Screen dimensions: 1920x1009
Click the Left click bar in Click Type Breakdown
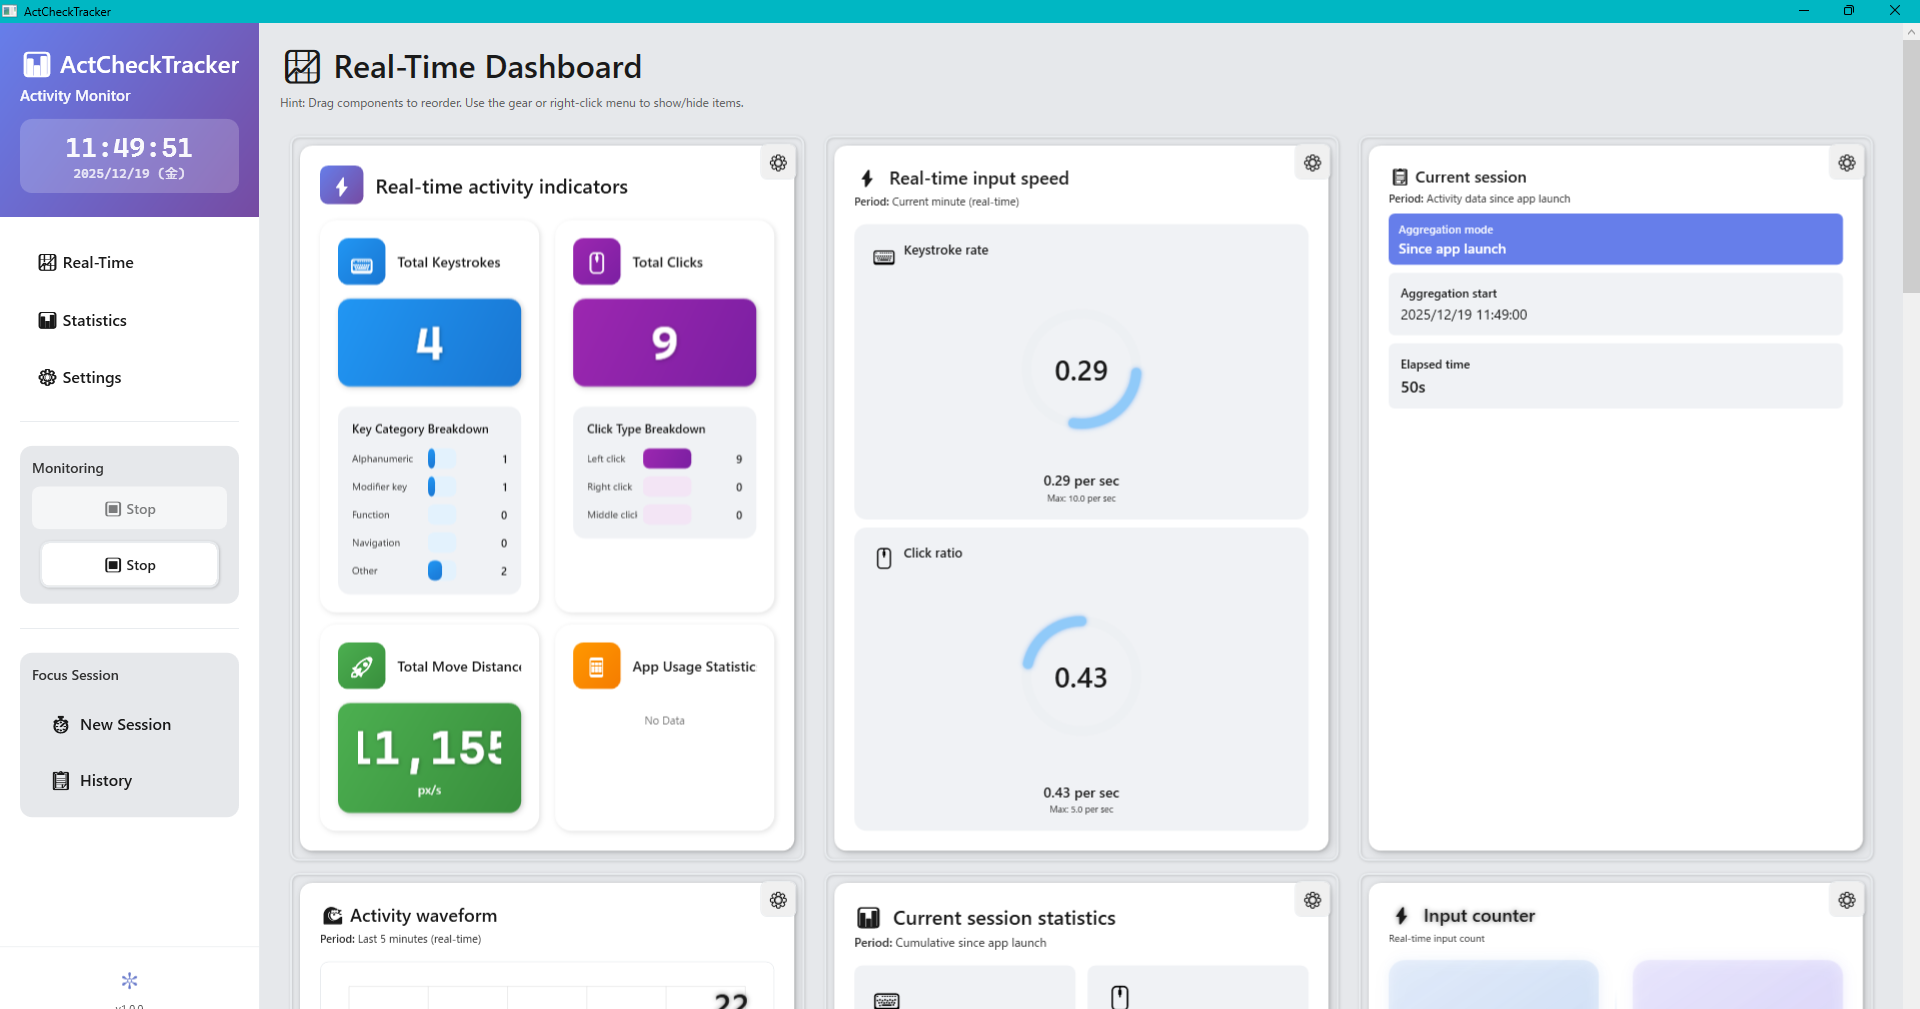(666, 459)
